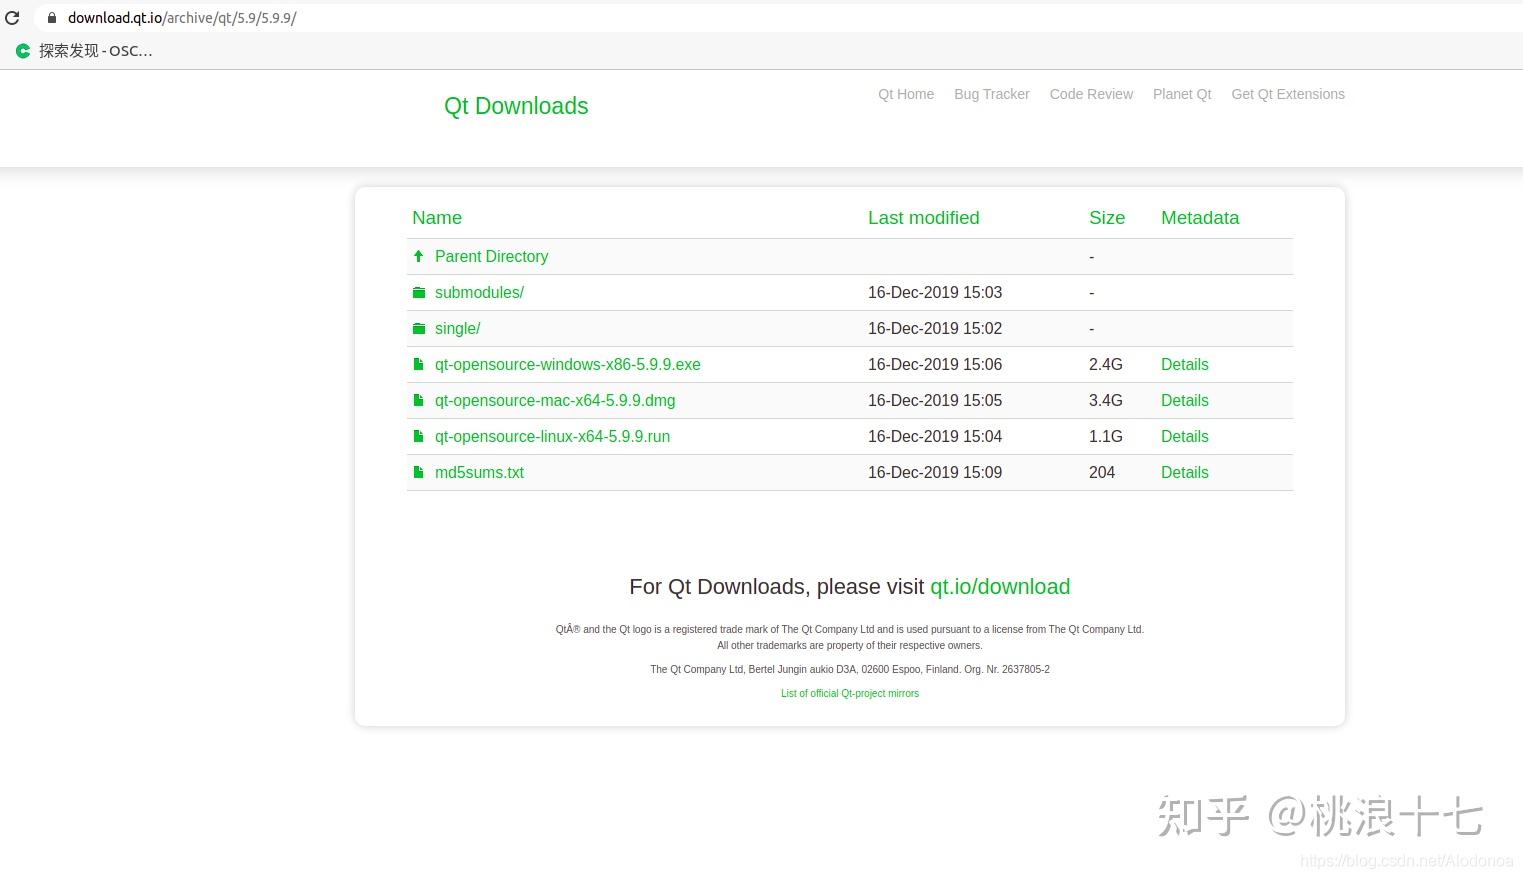The height and width of the screenshot is (879, 1523).
Task: Open the single/ folder
Action: 457,328
